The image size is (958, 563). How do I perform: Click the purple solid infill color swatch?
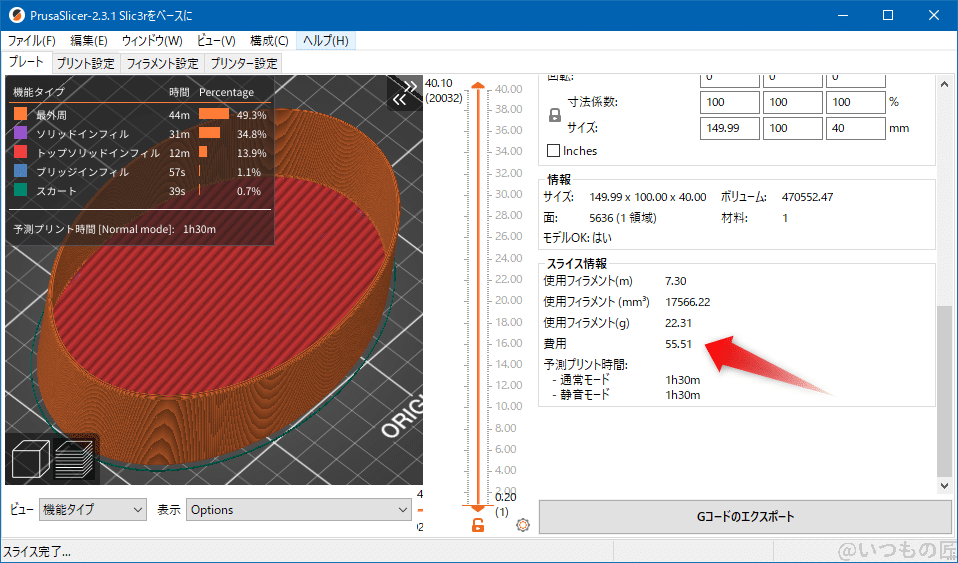pyautogui.click(x=20, y=134)
